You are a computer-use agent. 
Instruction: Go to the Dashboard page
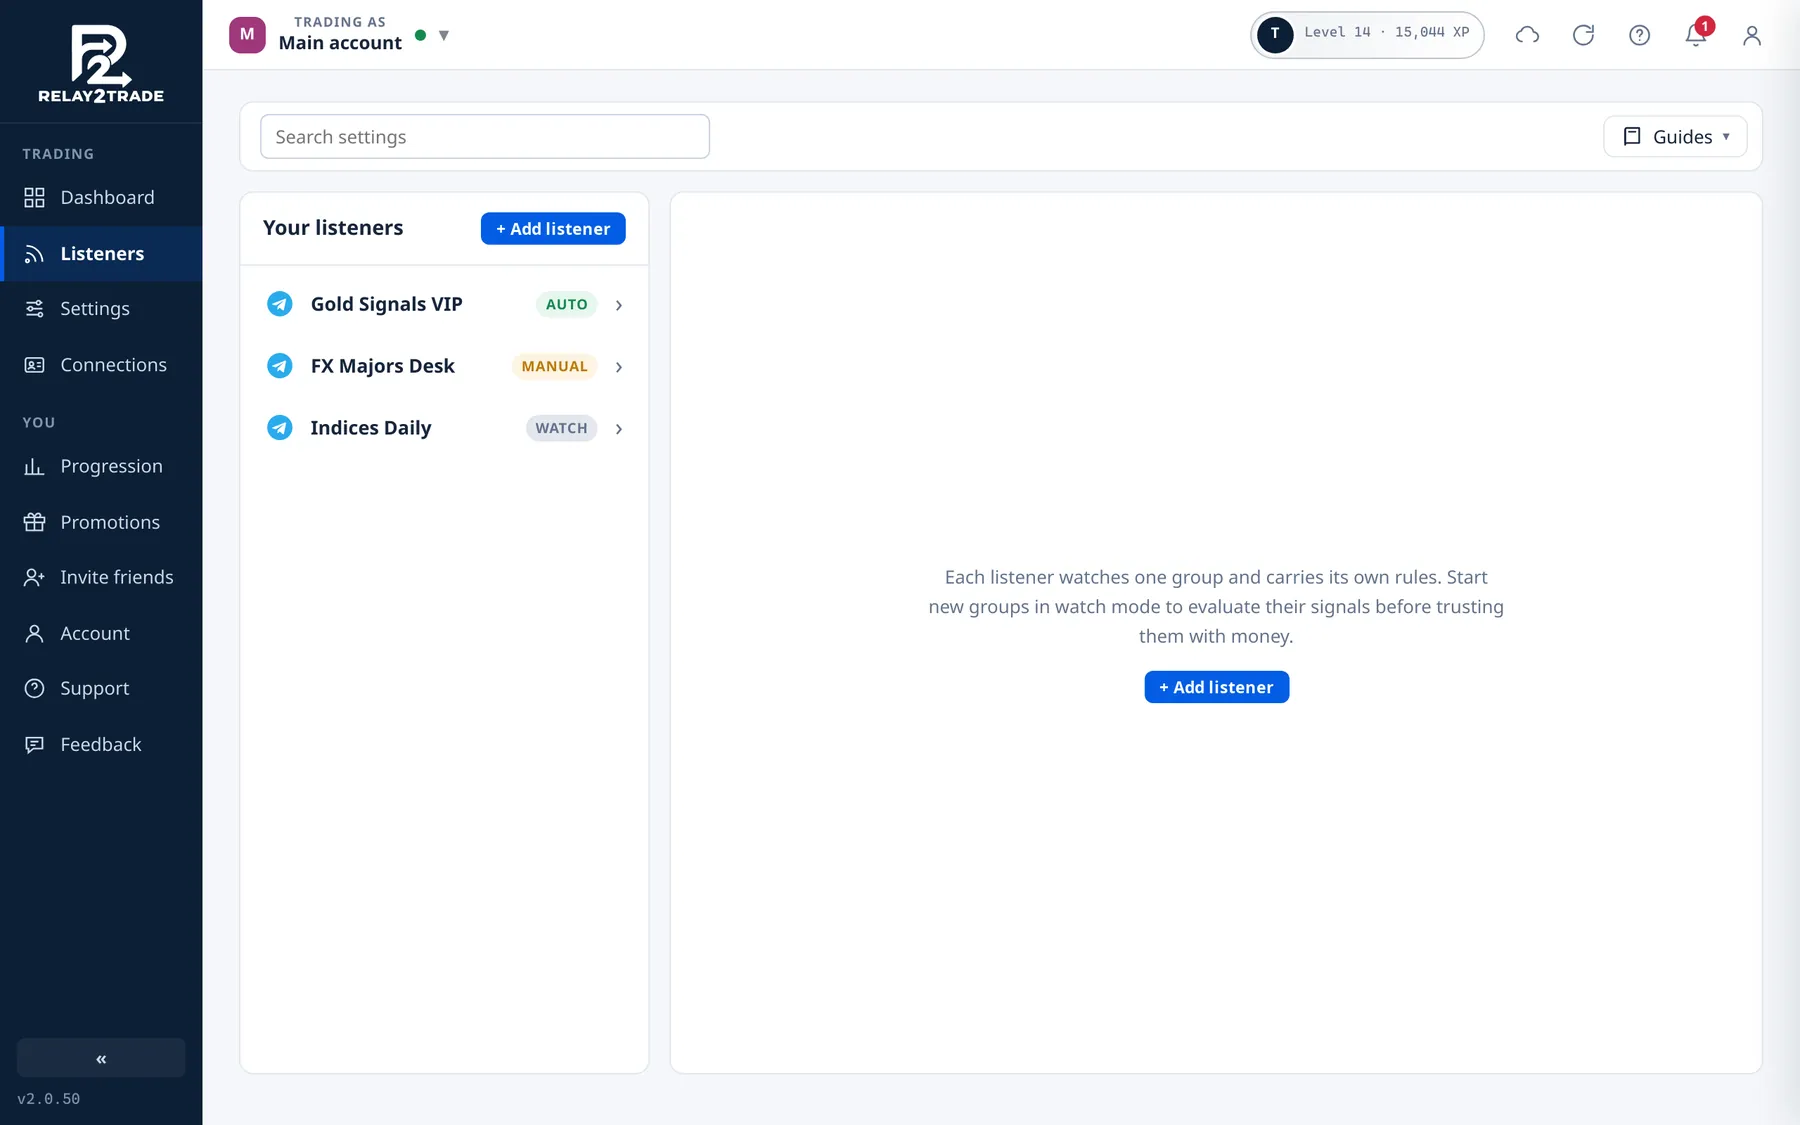tap(101, 198)
